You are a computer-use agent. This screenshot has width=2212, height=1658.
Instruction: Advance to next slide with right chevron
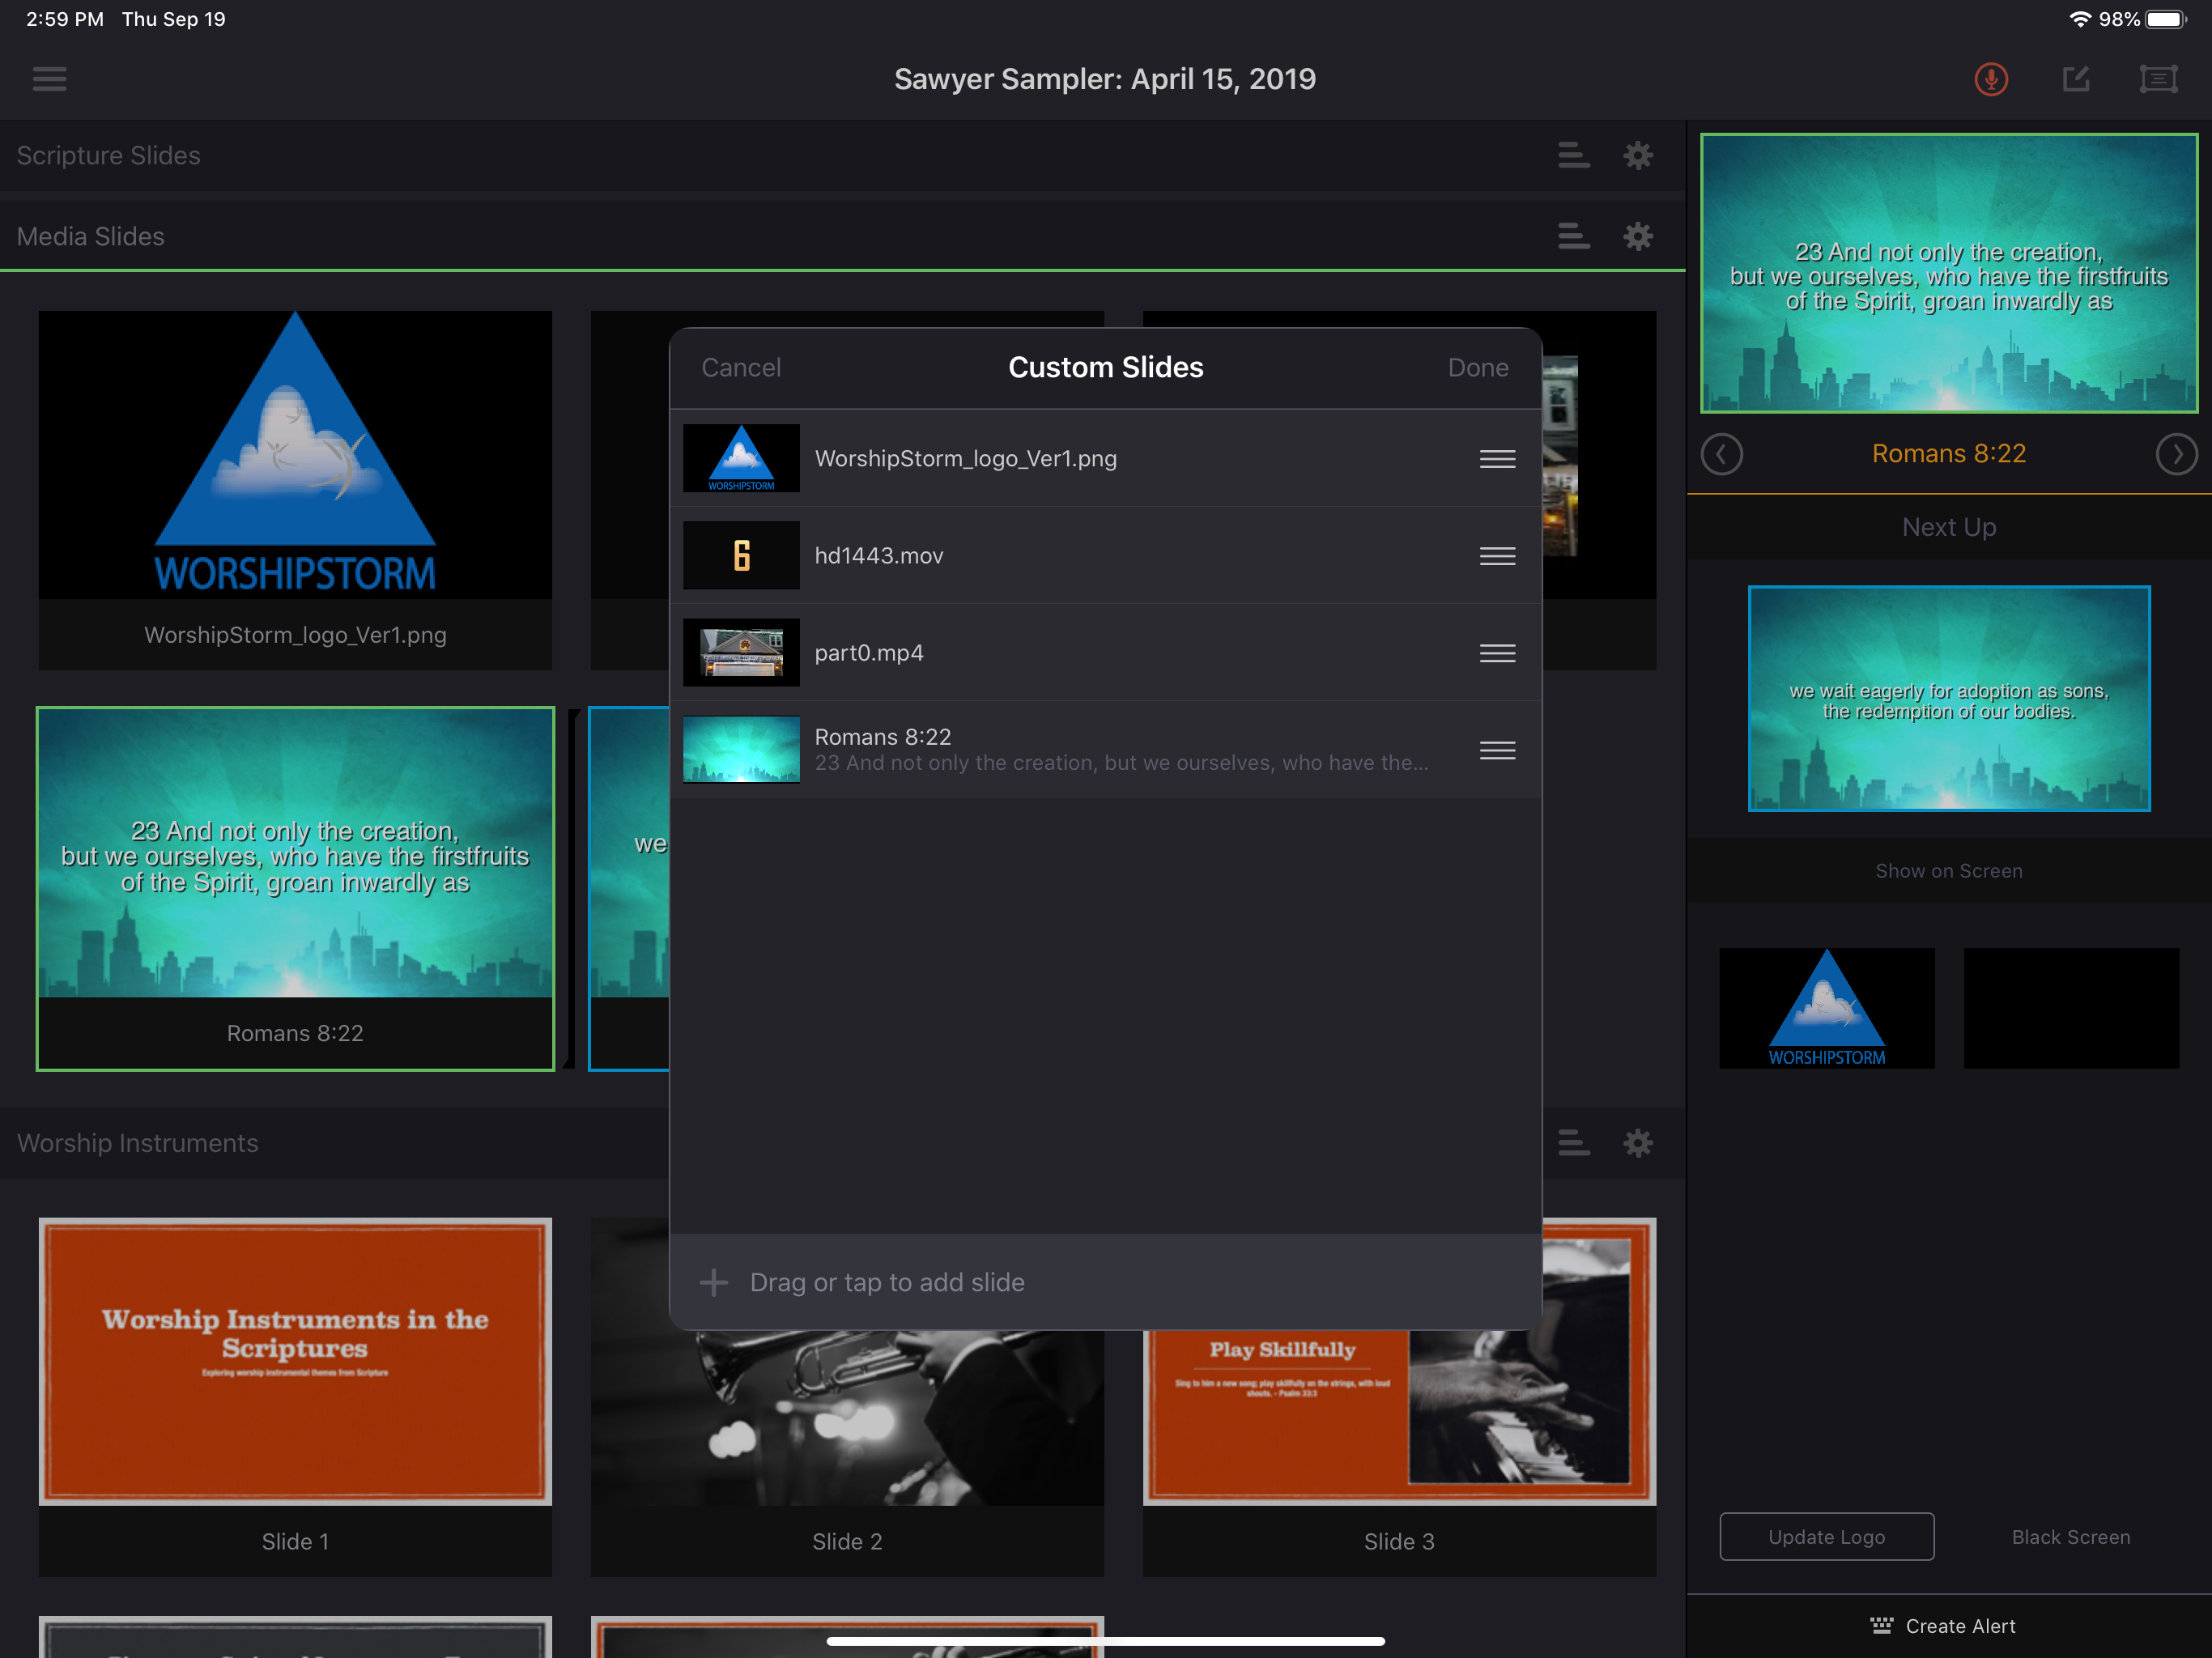2176,454
